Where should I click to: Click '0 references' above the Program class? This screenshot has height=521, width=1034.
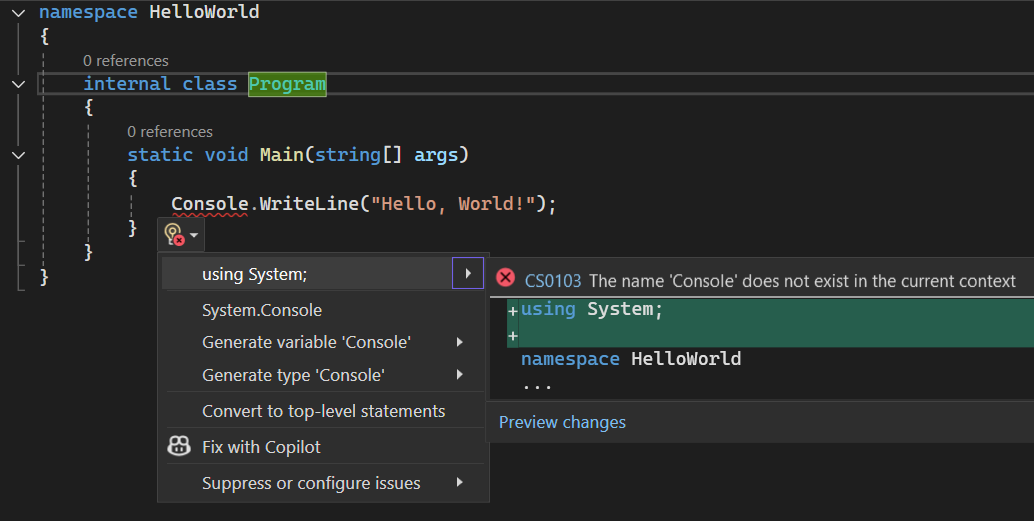[126, 61]
